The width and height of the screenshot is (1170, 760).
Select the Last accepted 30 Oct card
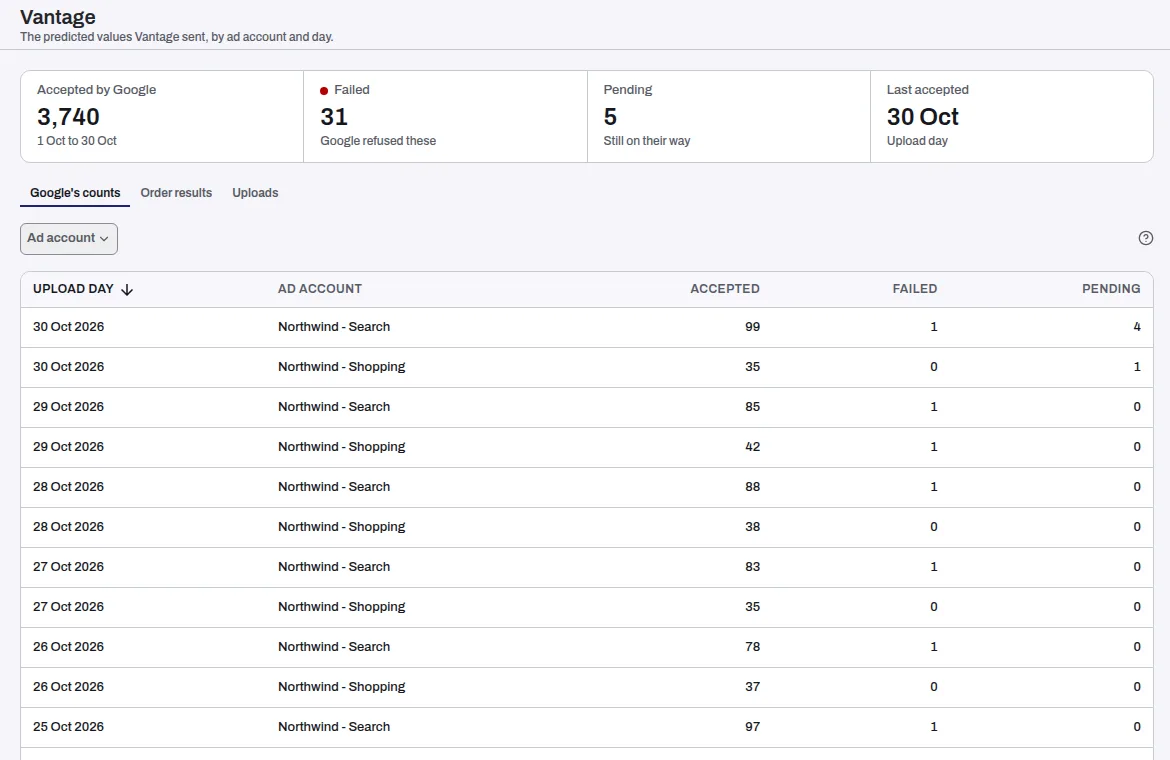coord(1012,116)
